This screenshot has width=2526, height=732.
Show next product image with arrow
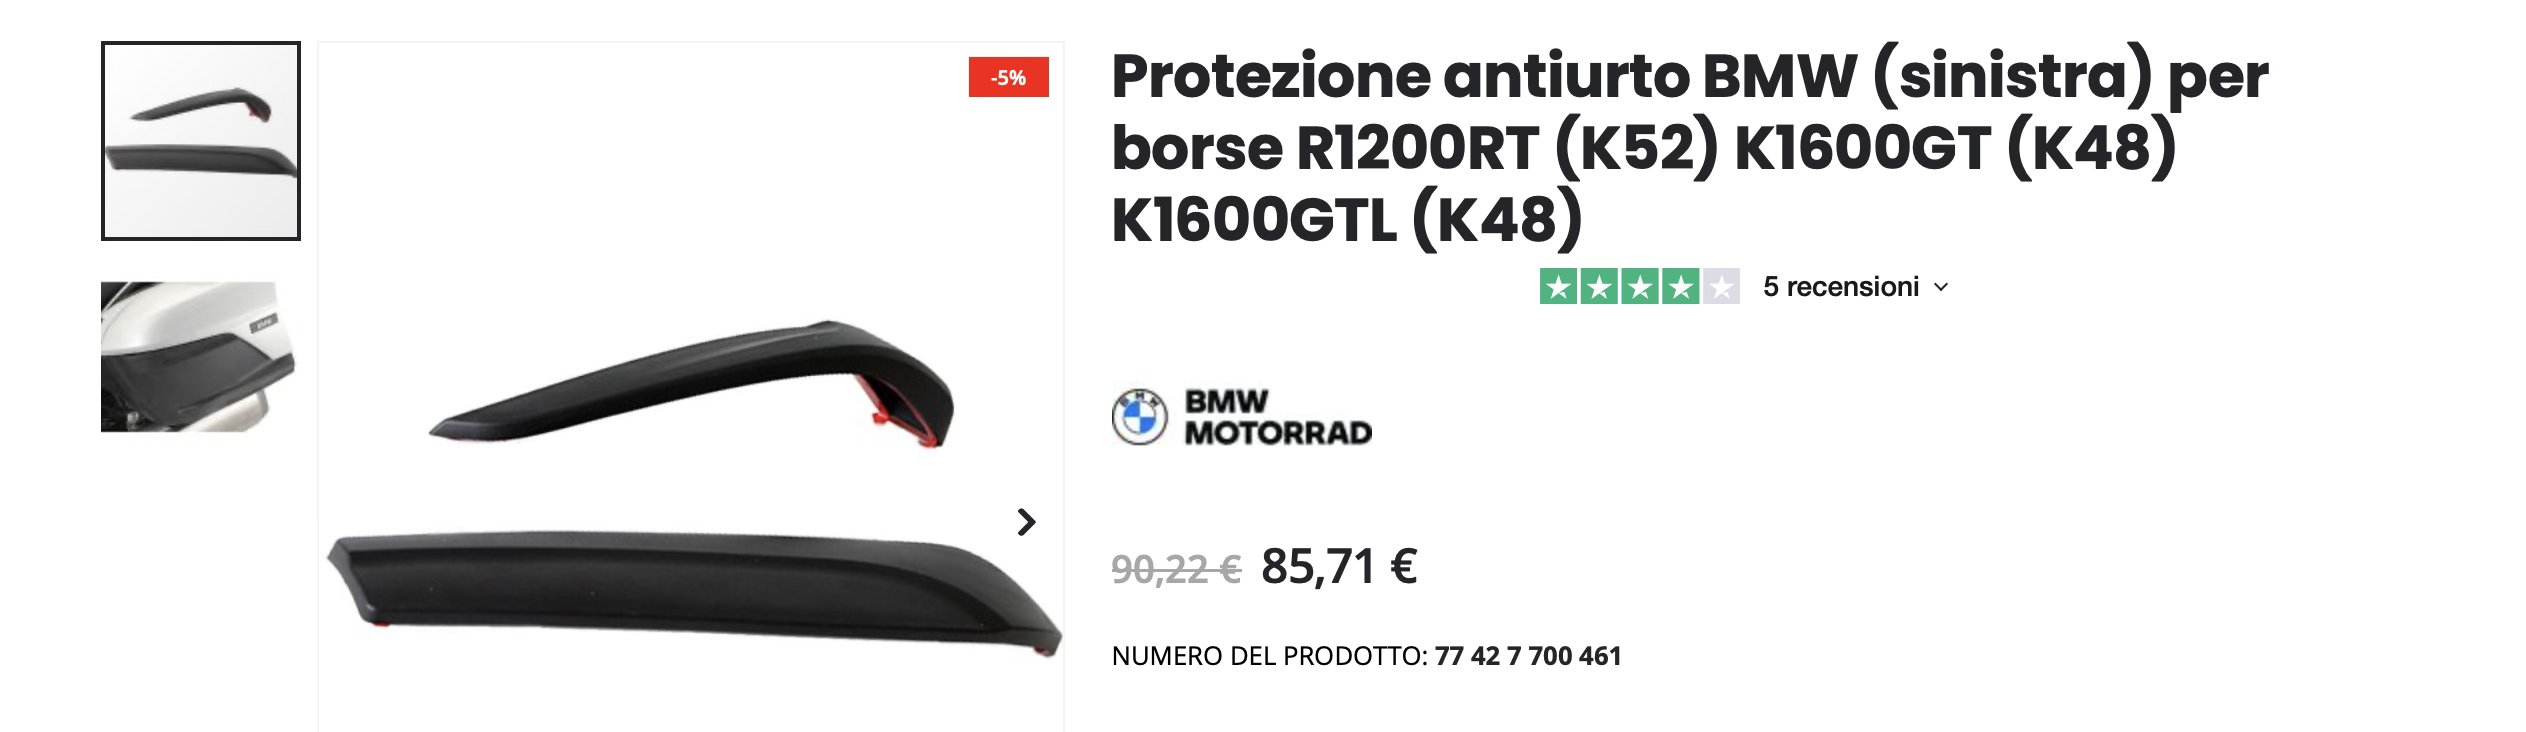pos(1026,522)
